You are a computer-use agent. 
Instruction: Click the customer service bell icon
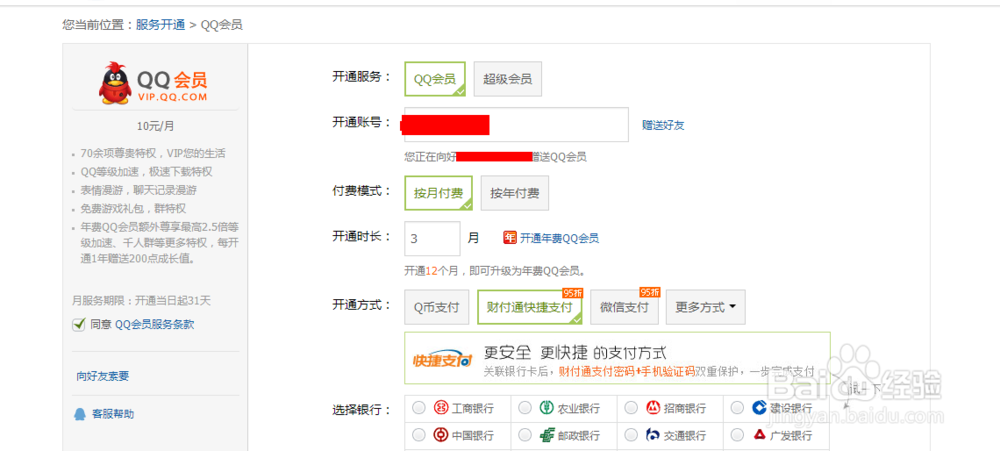click(x=80, y=414)
